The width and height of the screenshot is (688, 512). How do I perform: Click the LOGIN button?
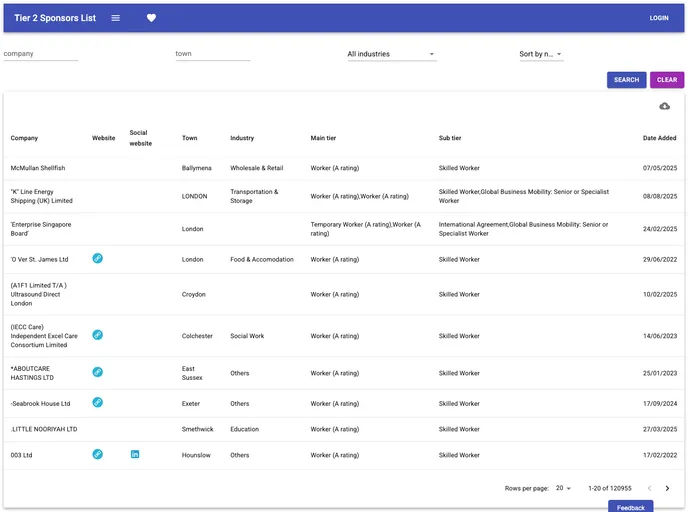click(x=659, y=18)
